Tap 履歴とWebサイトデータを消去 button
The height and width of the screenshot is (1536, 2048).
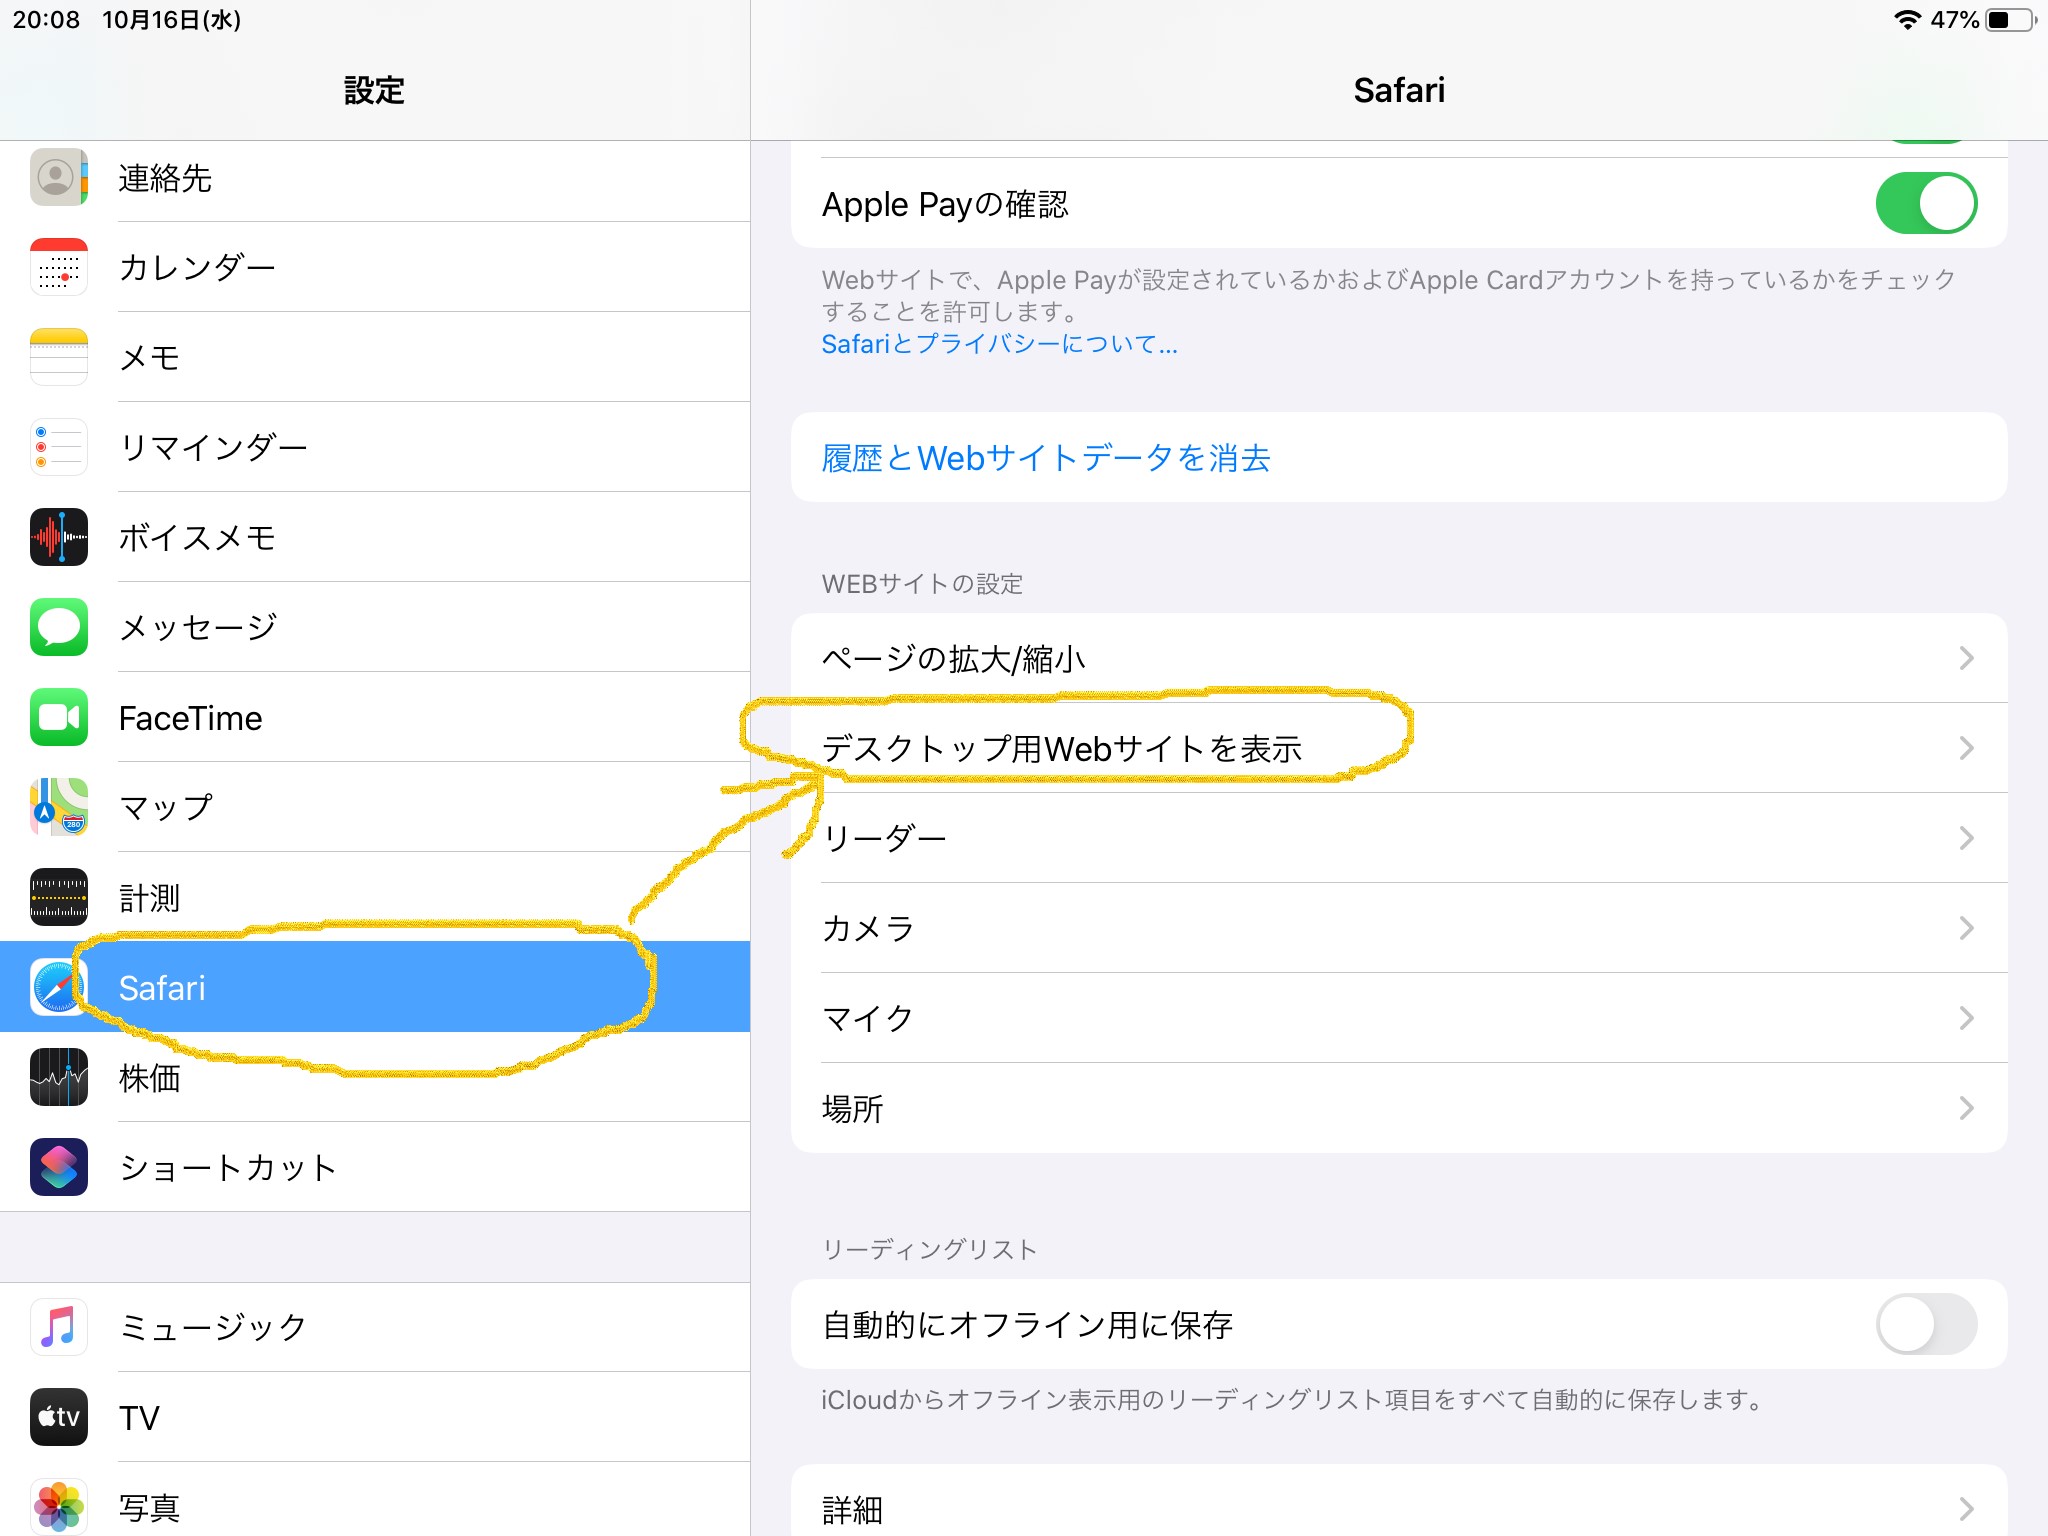click(1399, 457)
